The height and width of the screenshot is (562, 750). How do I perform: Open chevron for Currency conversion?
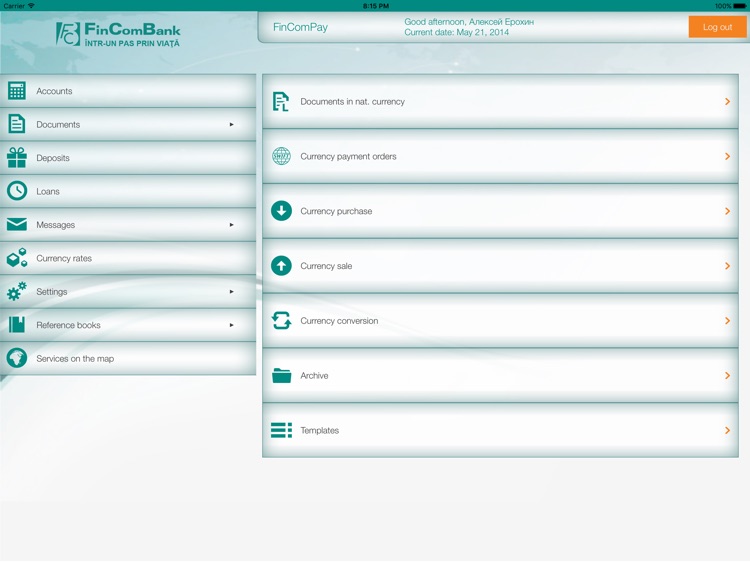[727, 320]
